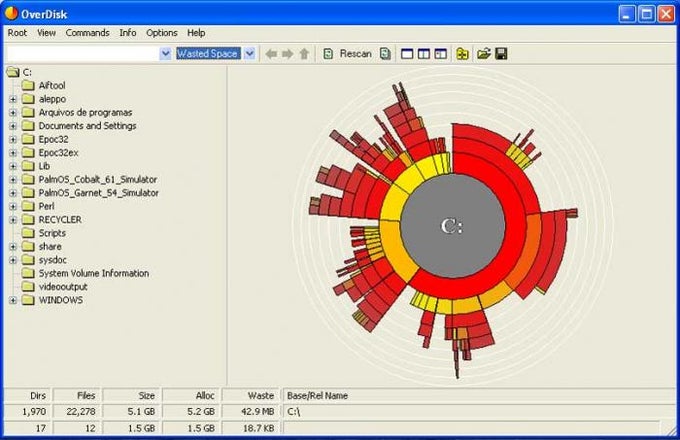This screenshot has width=680, height=440.
Task: Click the forward arrow navigation icon
Action: (287, 53)
